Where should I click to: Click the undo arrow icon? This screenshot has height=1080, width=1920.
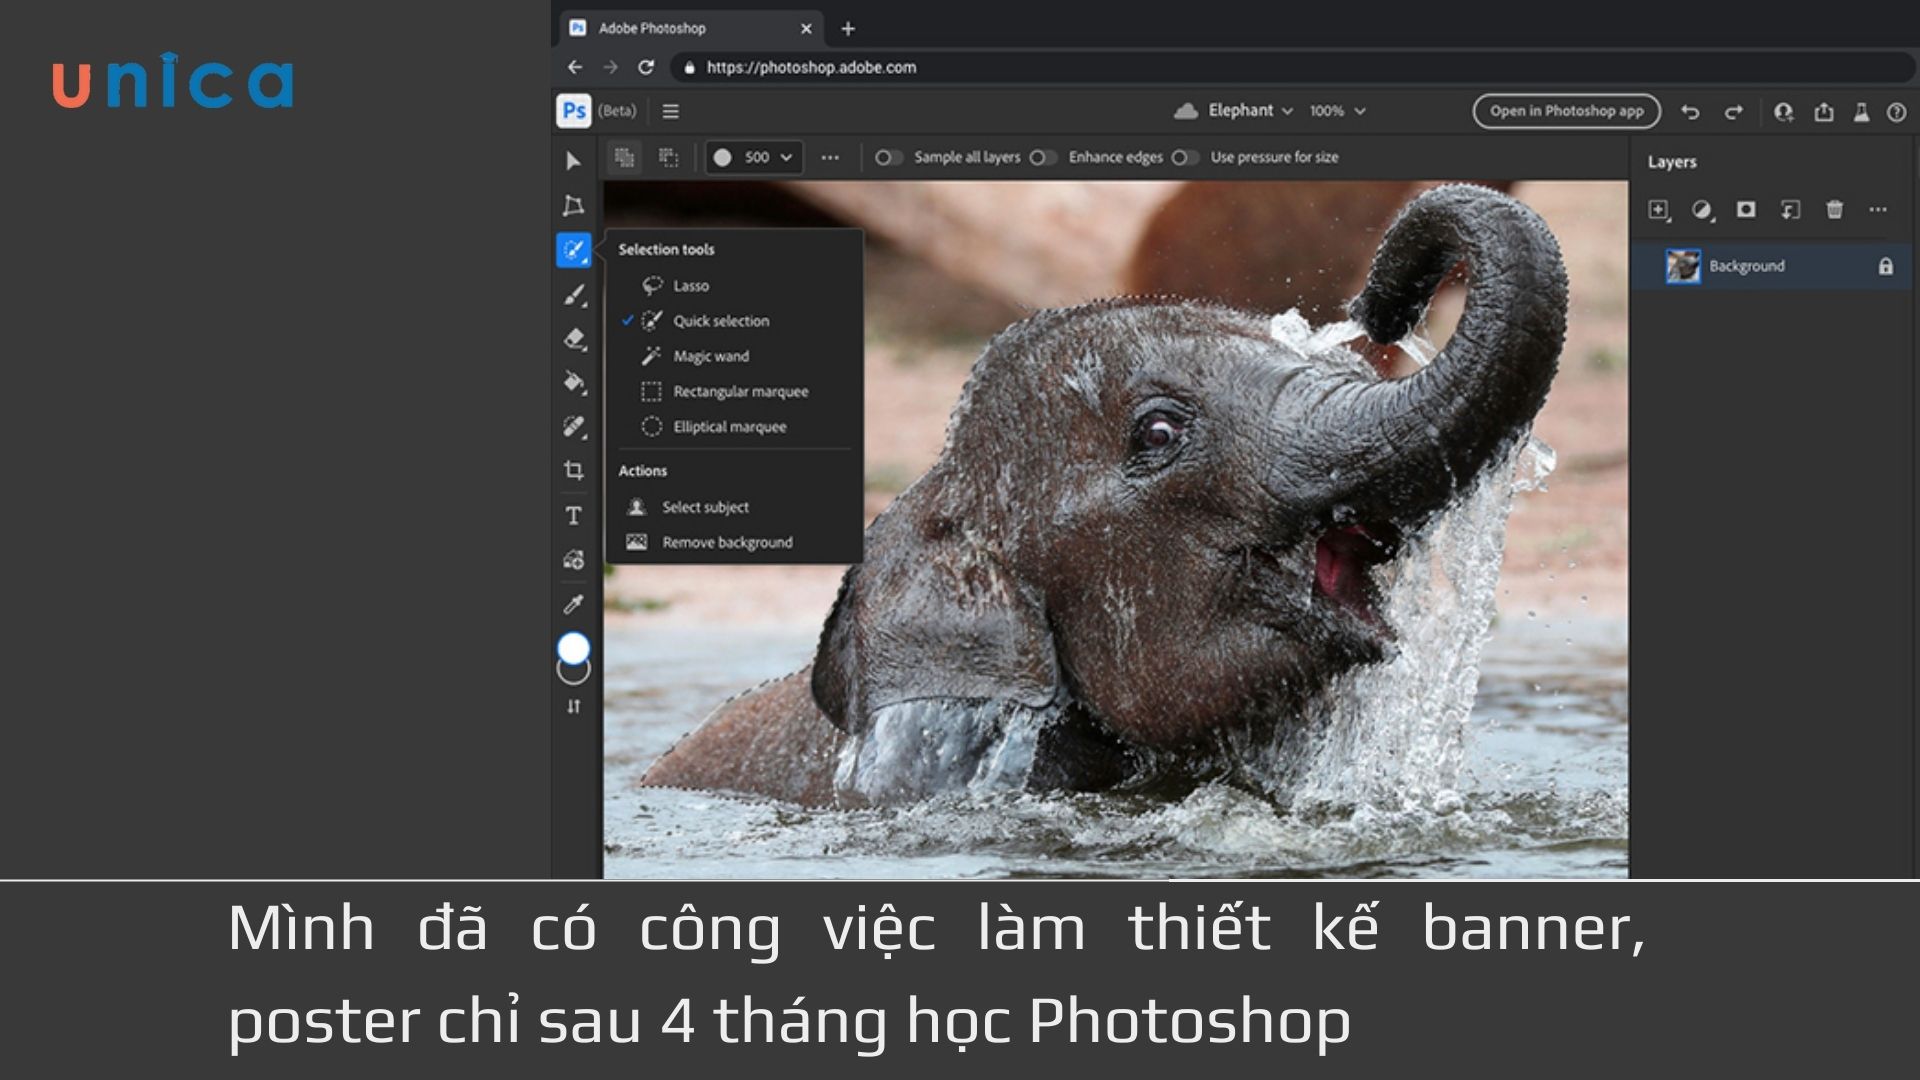click(x=1690, y=112)
